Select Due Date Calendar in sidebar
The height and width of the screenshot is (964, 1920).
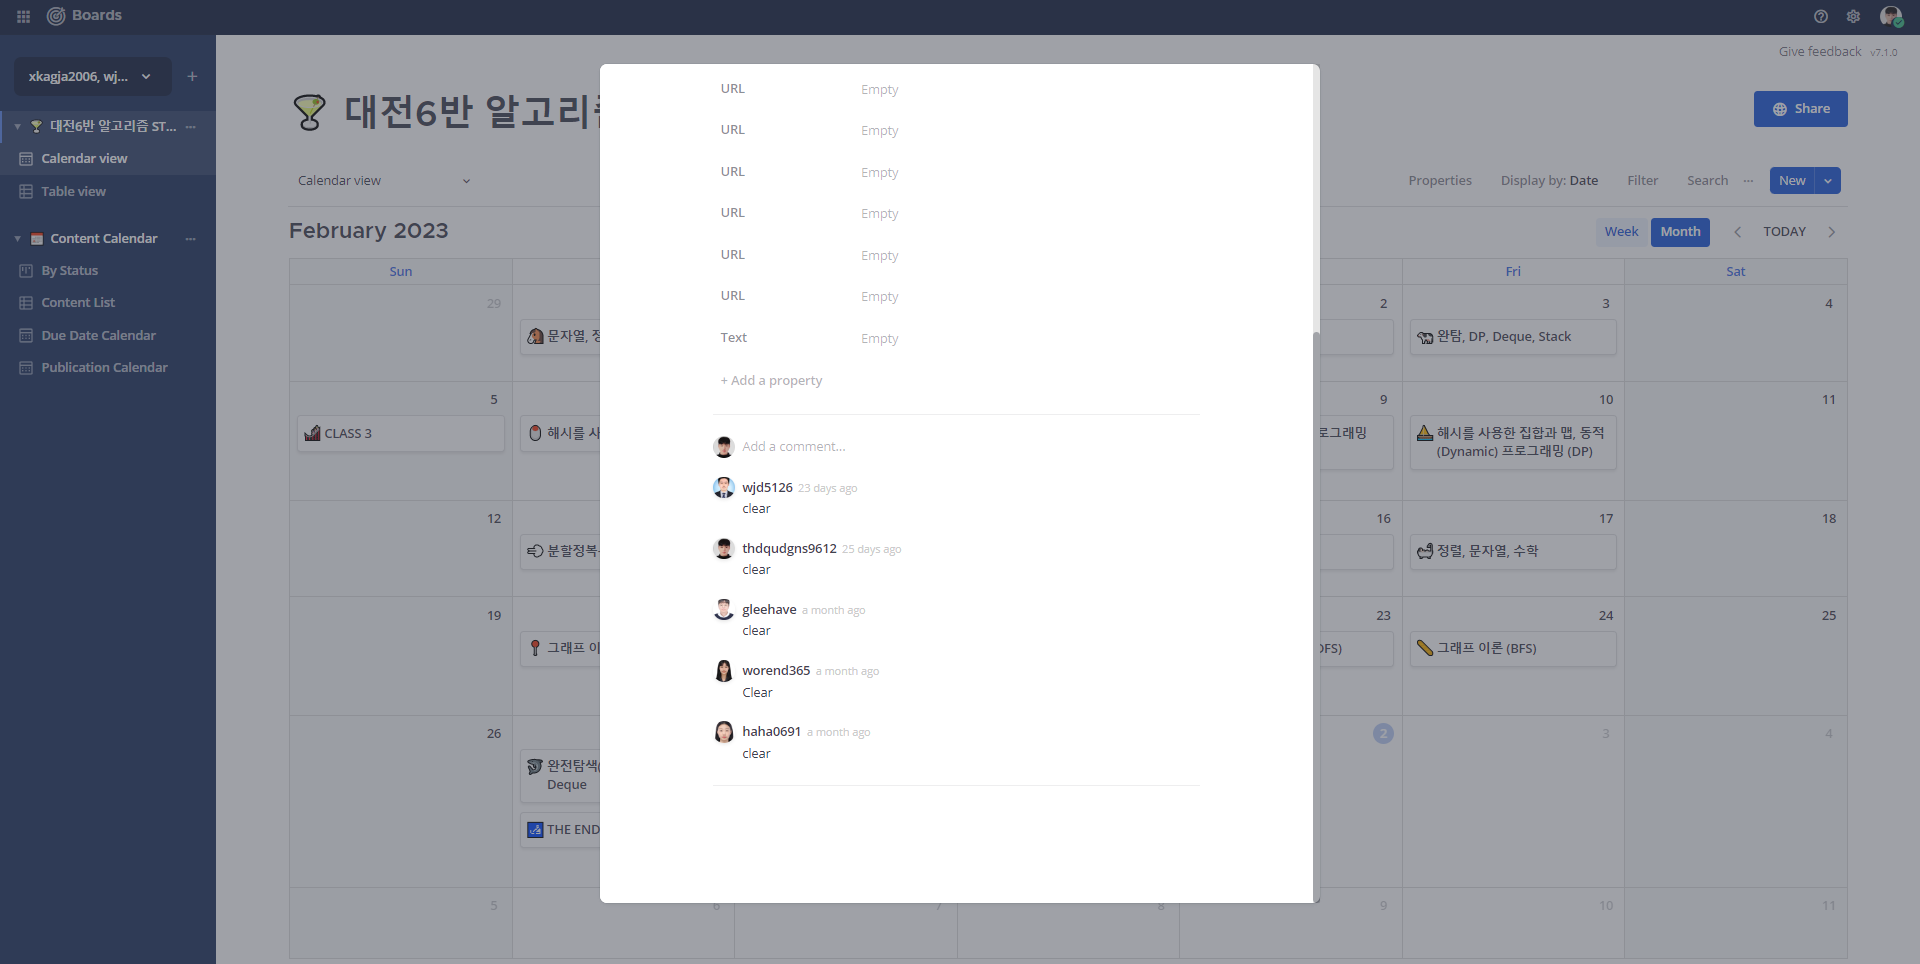[108, 335]
